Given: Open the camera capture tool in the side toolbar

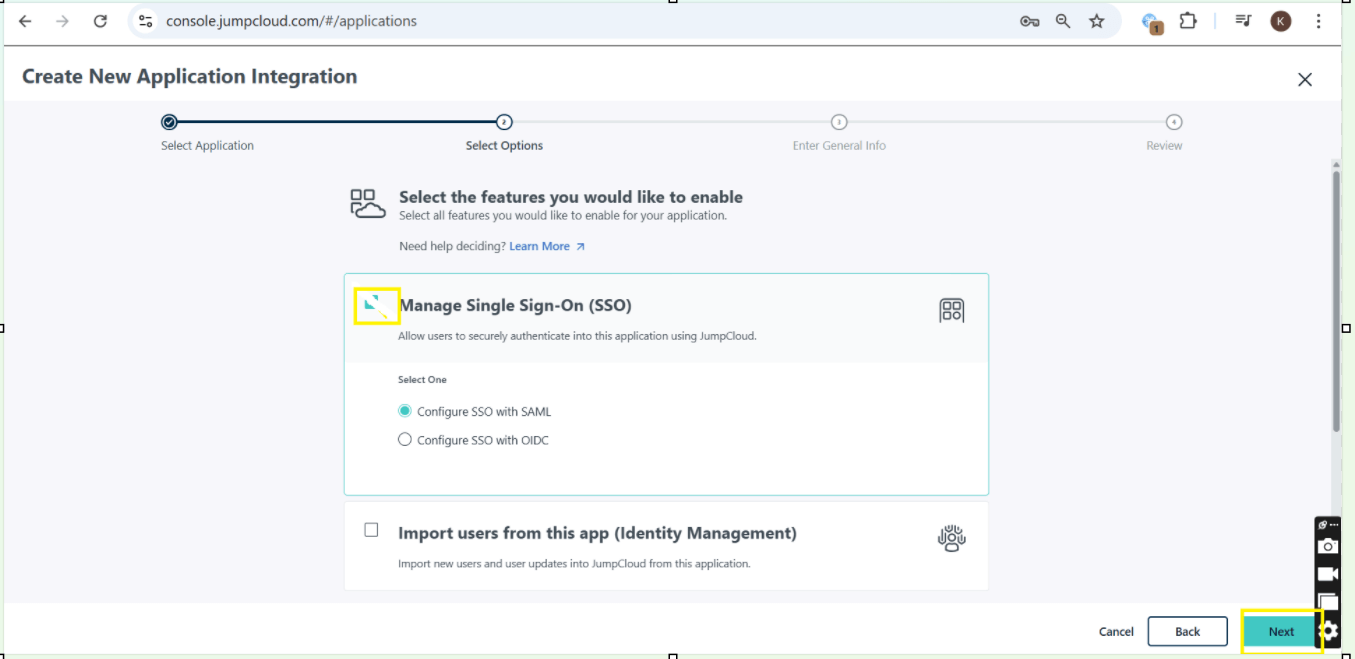Looking at the screenshot, I should pos(1327,545).
